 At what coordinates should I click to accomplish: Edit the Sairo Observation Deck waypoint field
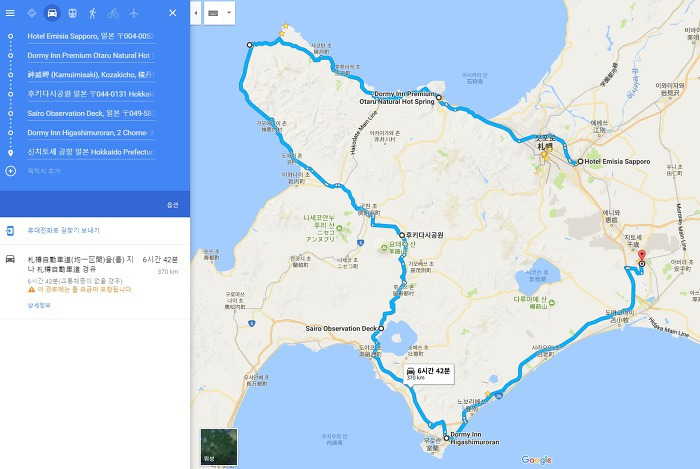coord(91,113)
